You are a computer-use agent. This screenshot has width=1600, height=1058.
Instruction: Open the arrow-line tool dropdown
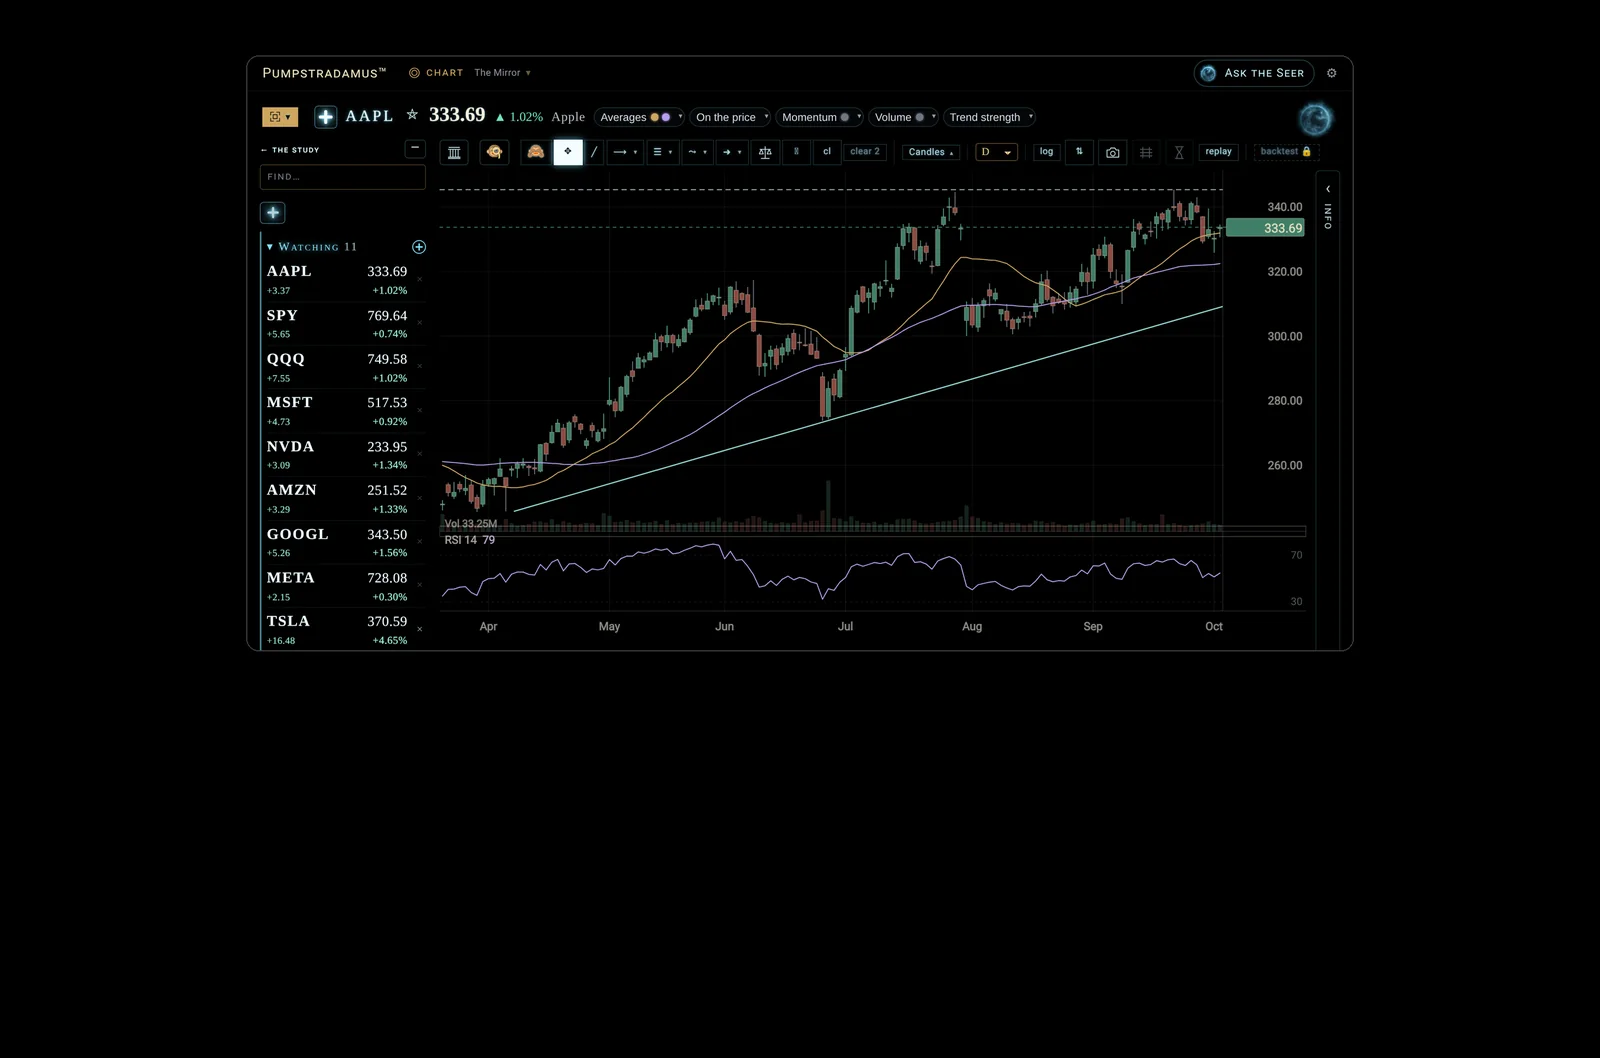point(625,152)
